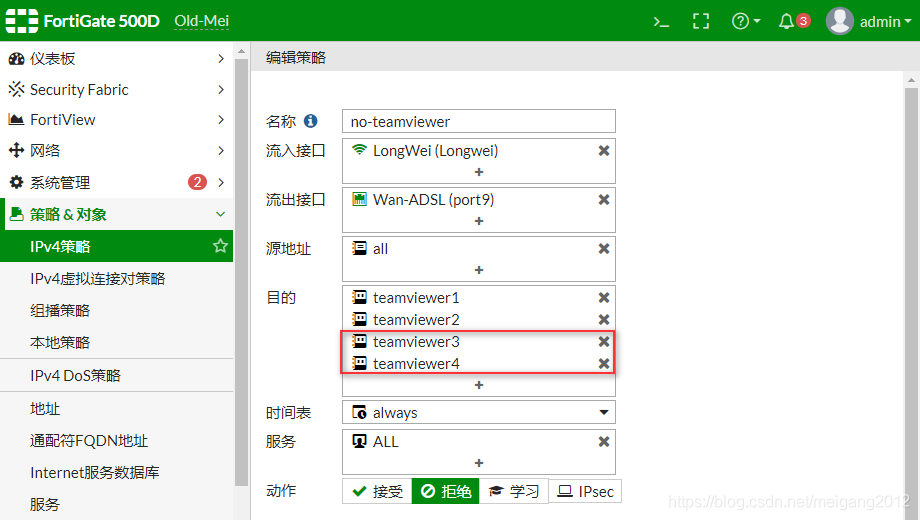Expand the FortiView menu
This screenshot has height=520, width=920.
[116, 120]
